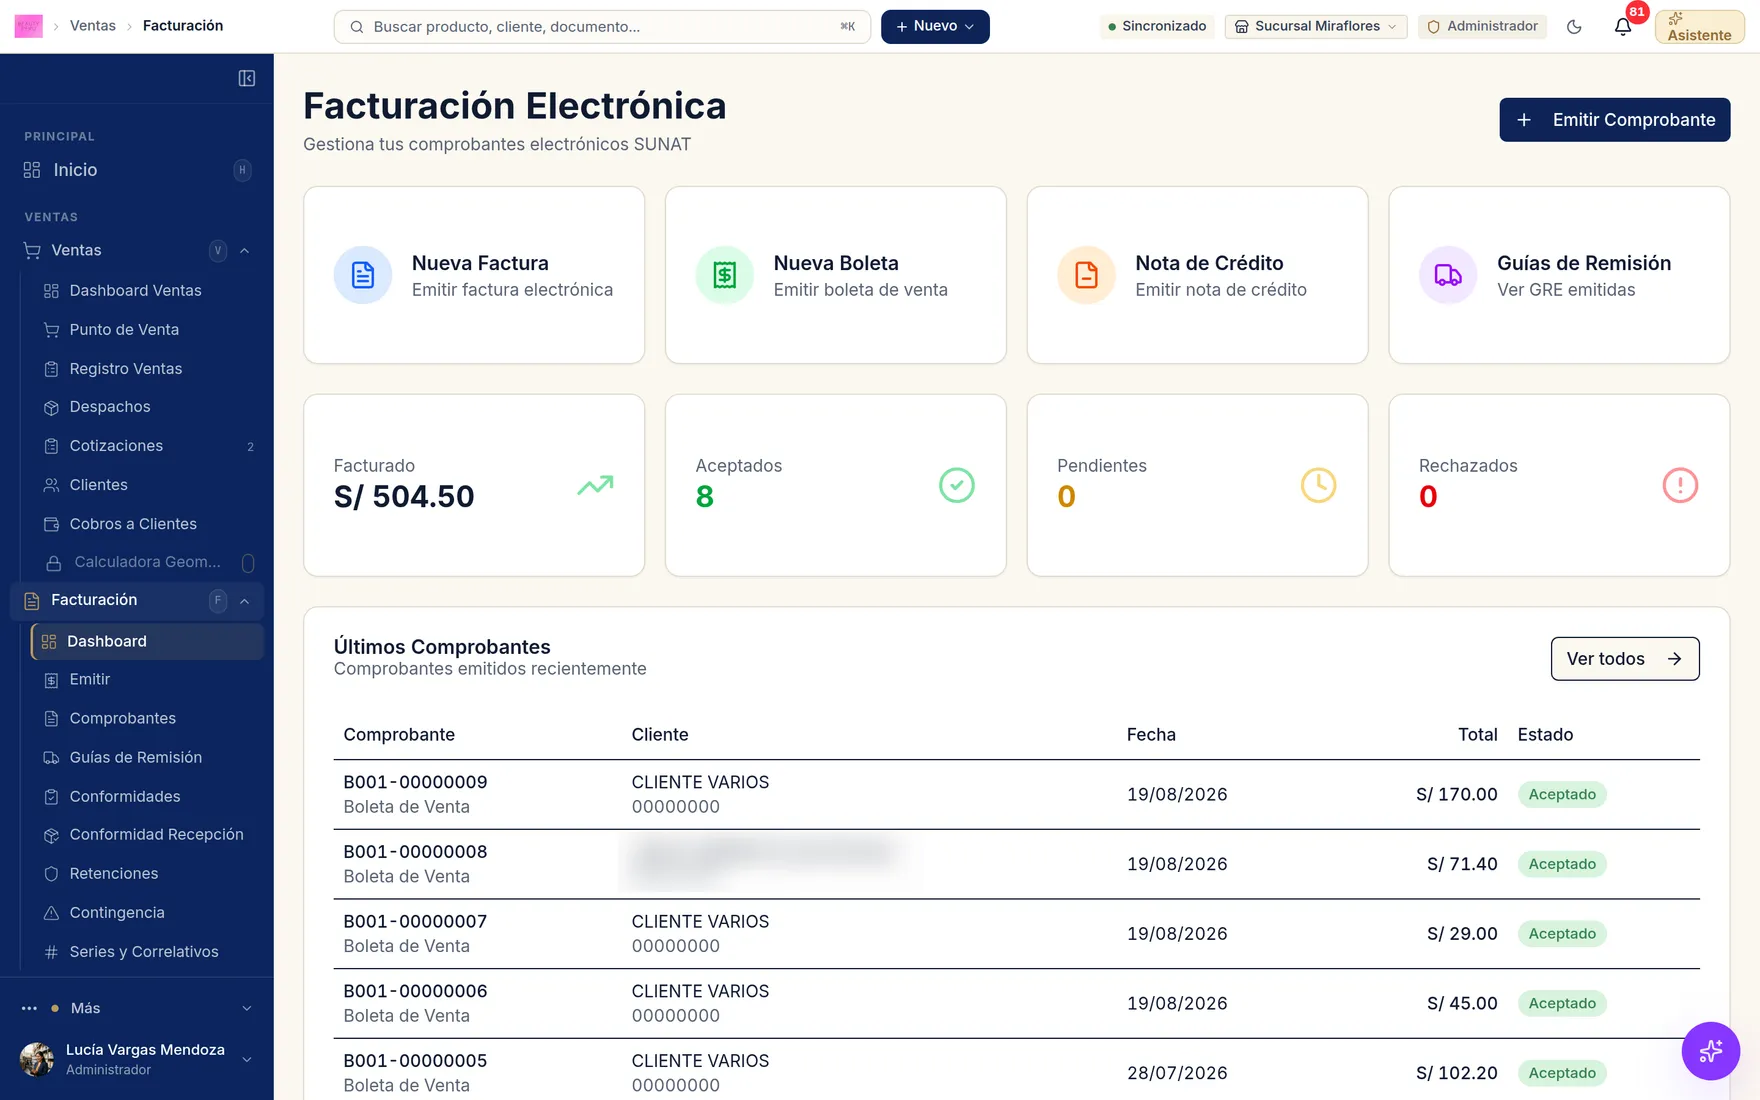1760x1100 pixels.
Task: Click Ver todos button
Action: [x=1625, y=659]
